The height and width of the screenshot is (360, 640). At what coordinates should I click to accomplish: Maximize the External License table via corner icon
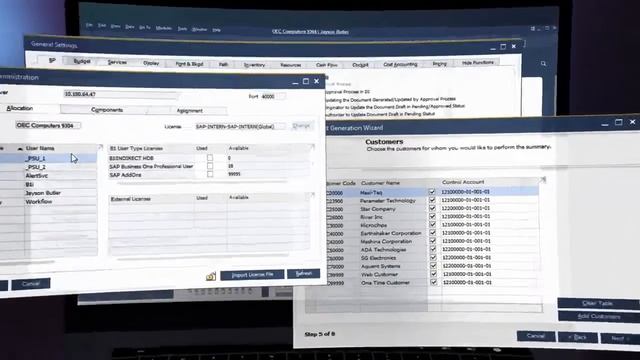tap(312, 195)
